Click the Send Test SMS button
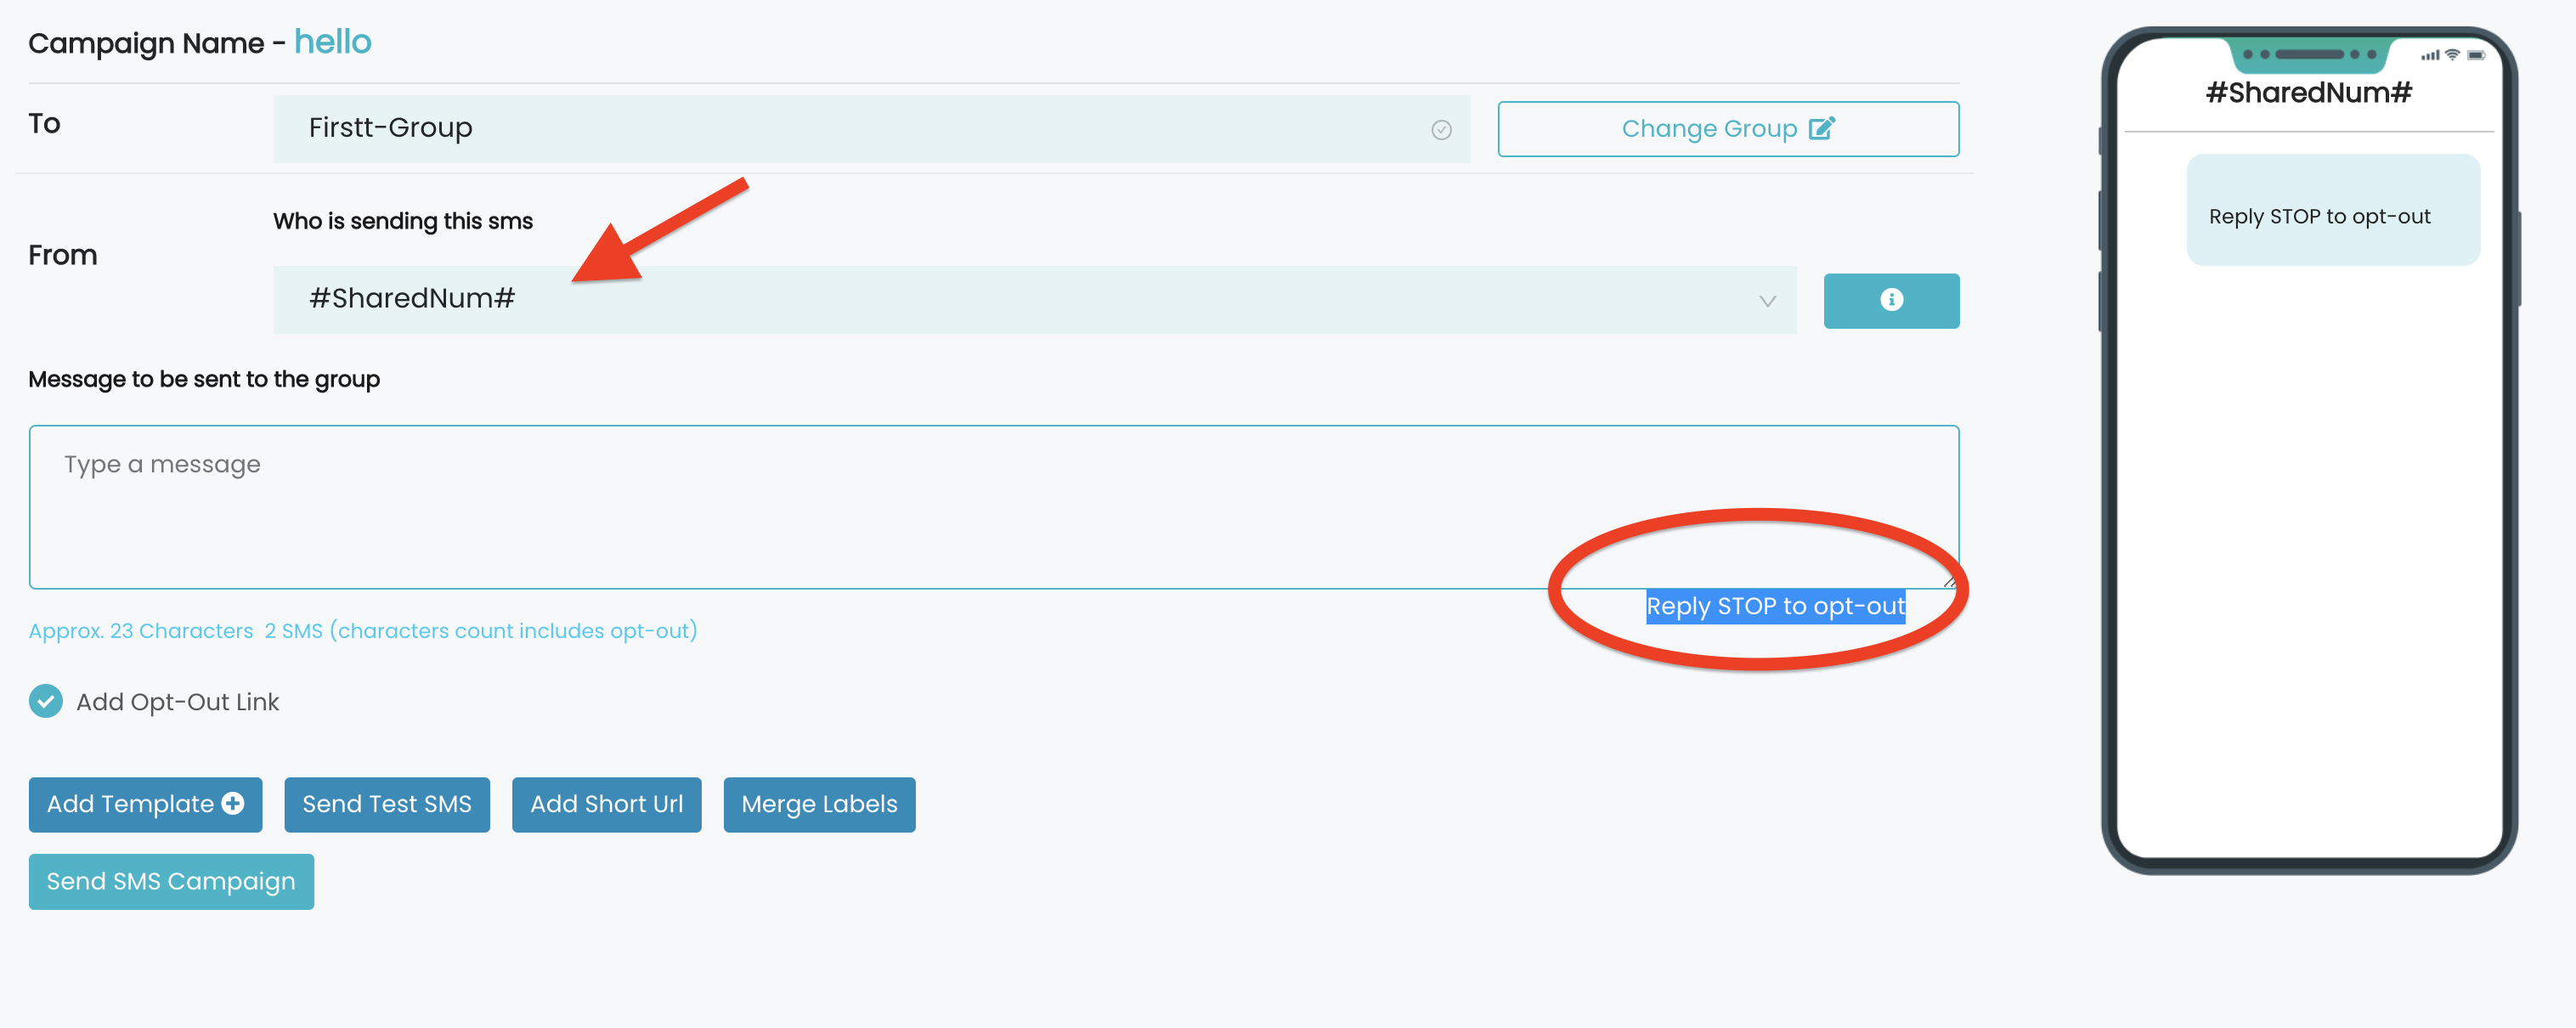 [387, 804]
